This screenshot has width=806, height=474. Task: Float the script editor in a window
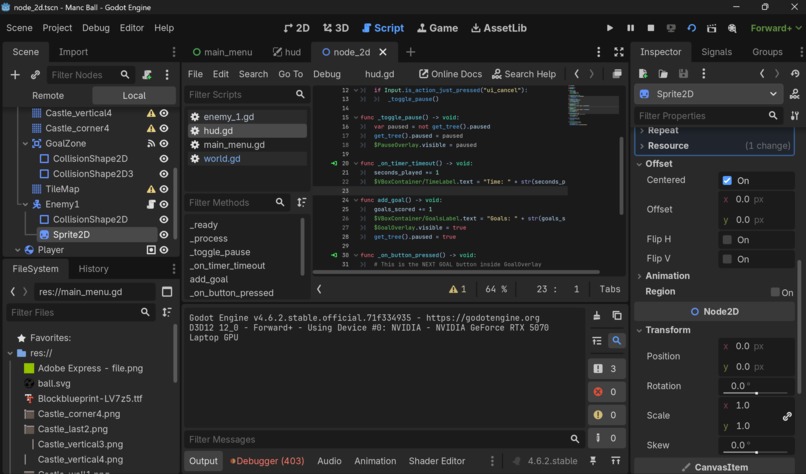pyautogui.click(x=617, y=74)
